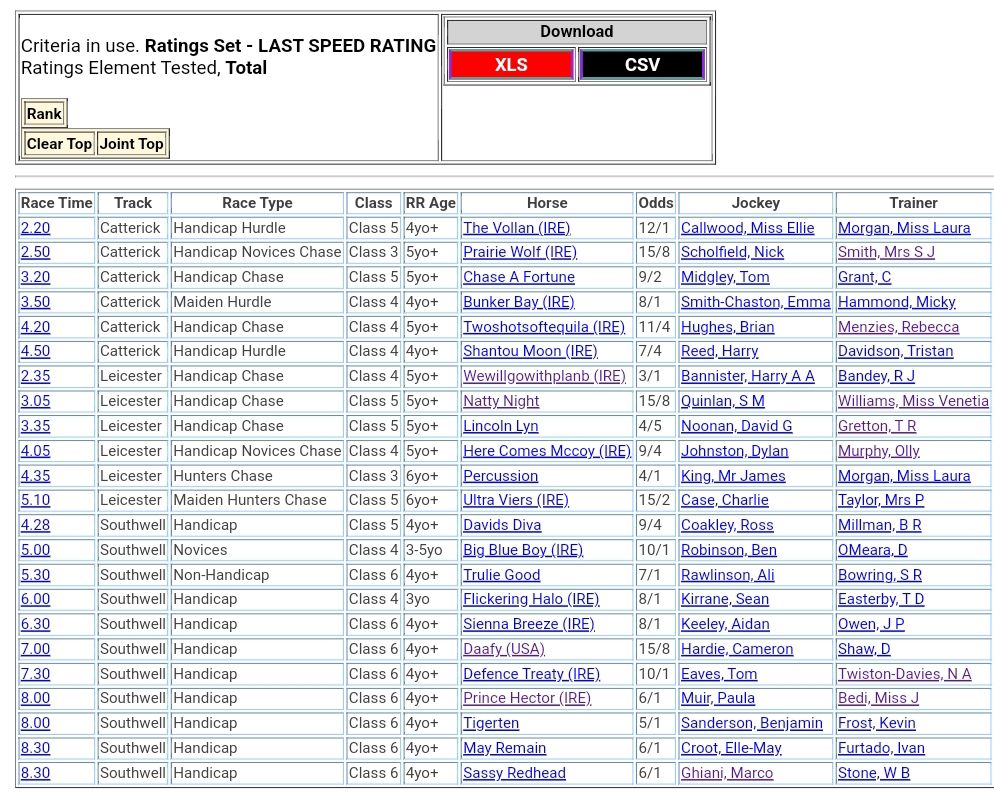View jockey King, Mr James
Screen dimensions: 994x805
pos(733,476)
